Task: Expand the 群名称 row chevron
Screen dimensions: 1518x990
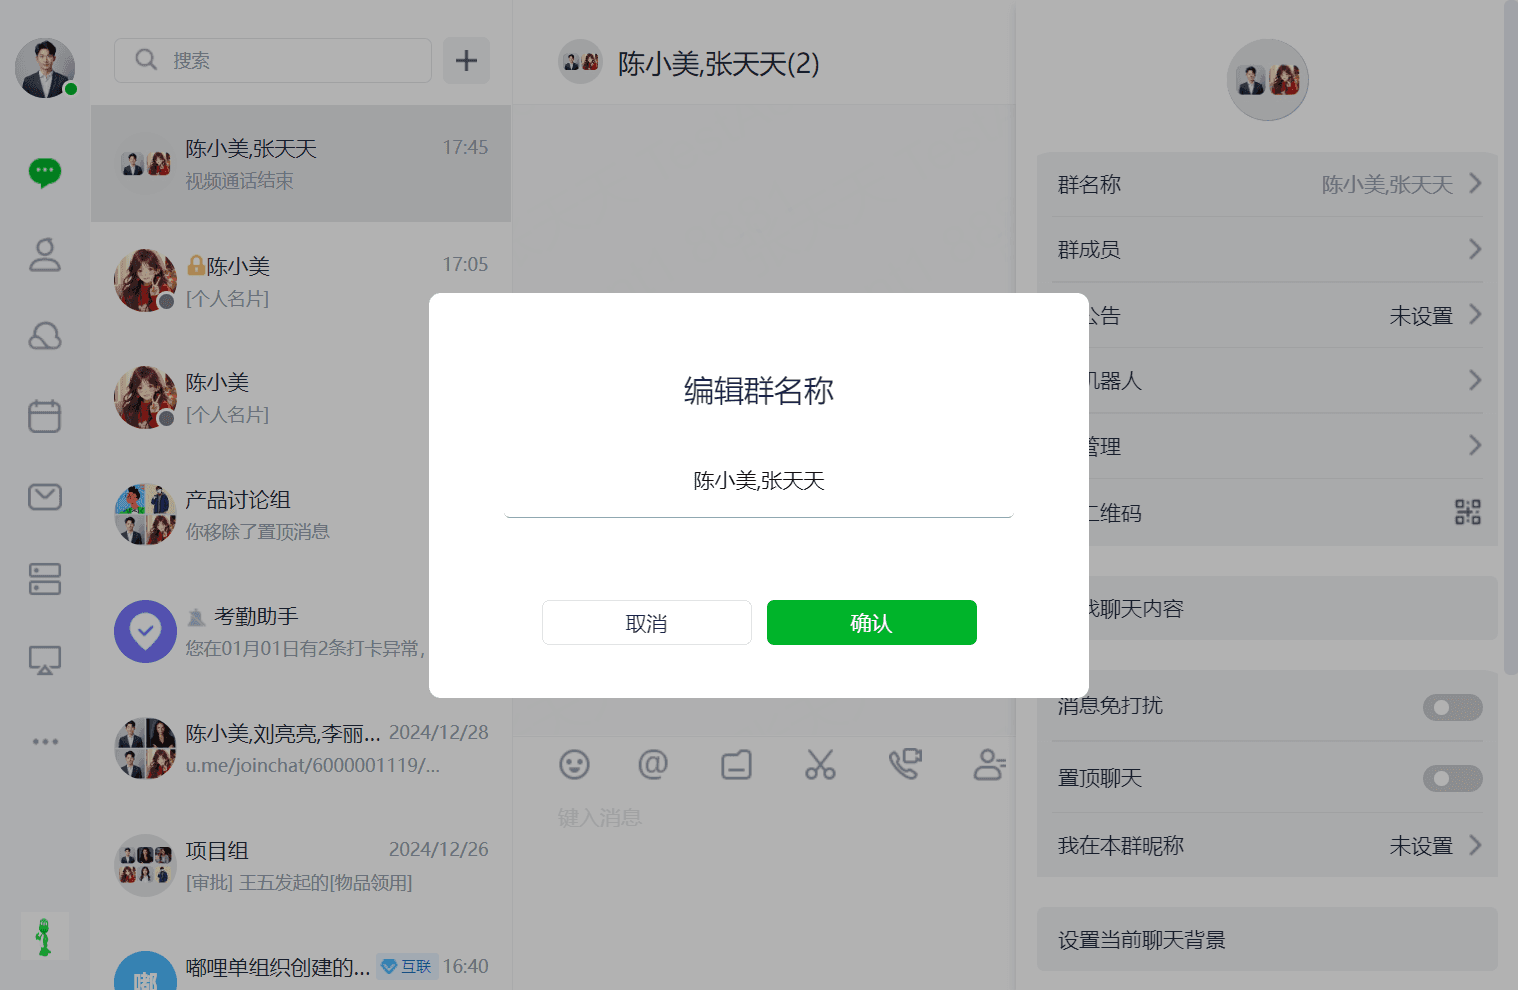Action: [x=1475, y=184]
